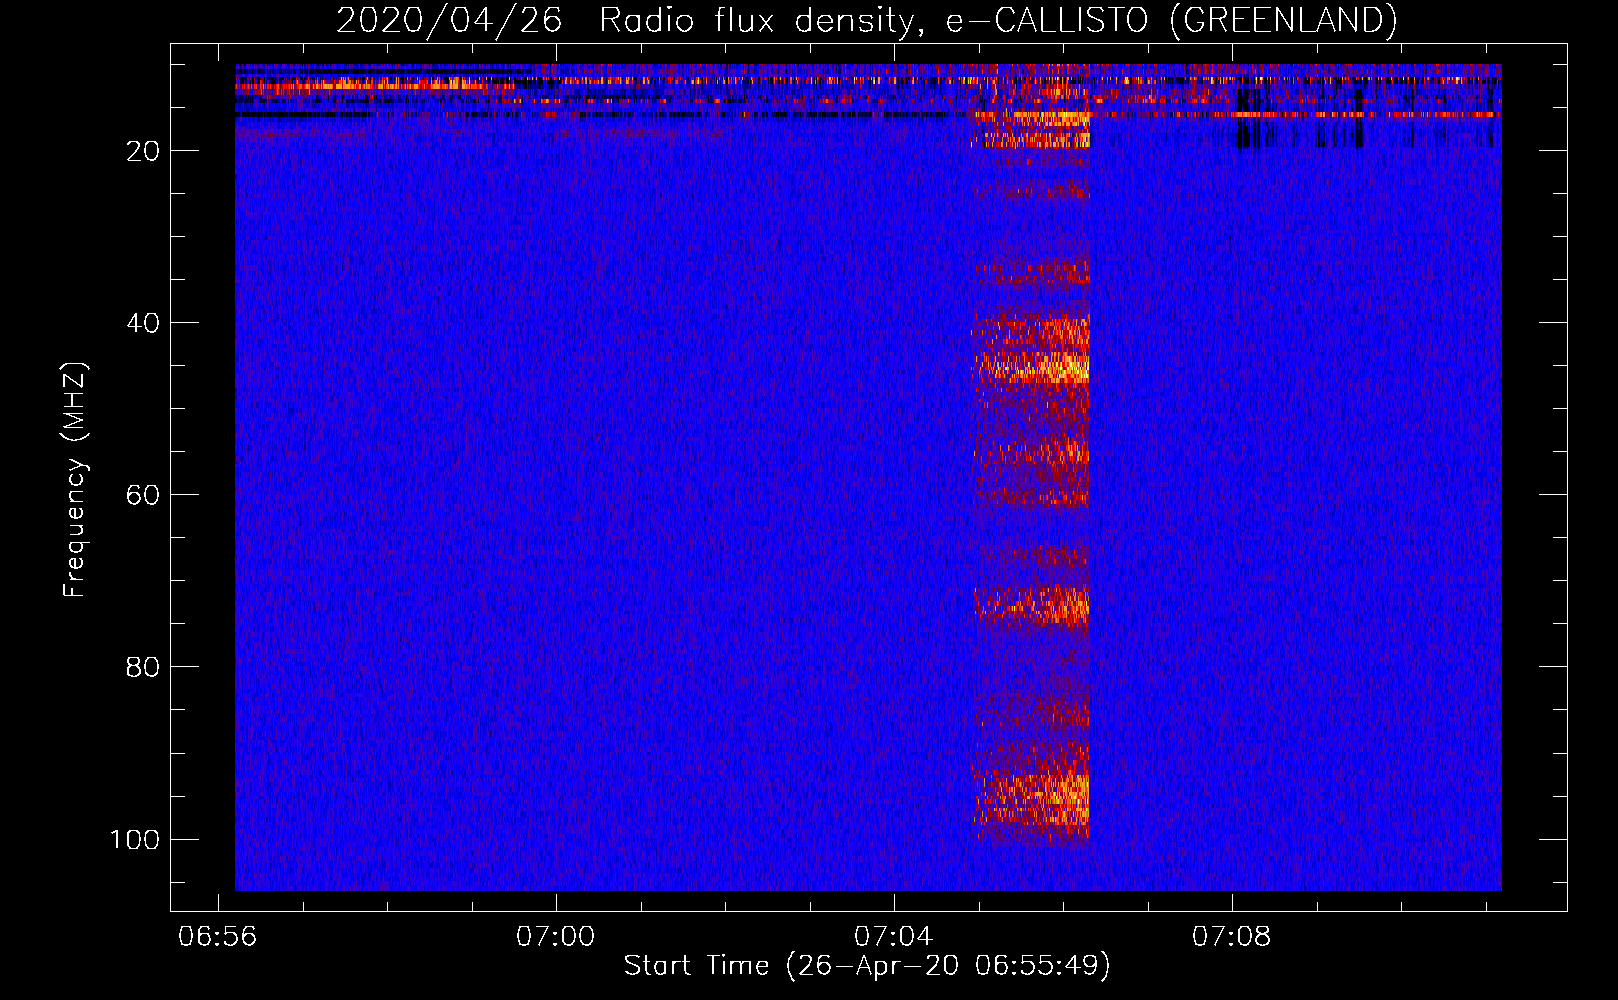Click the 'Frequency (MHZ)' y-axis label
1618x1000 pixels.
[75, 479]
